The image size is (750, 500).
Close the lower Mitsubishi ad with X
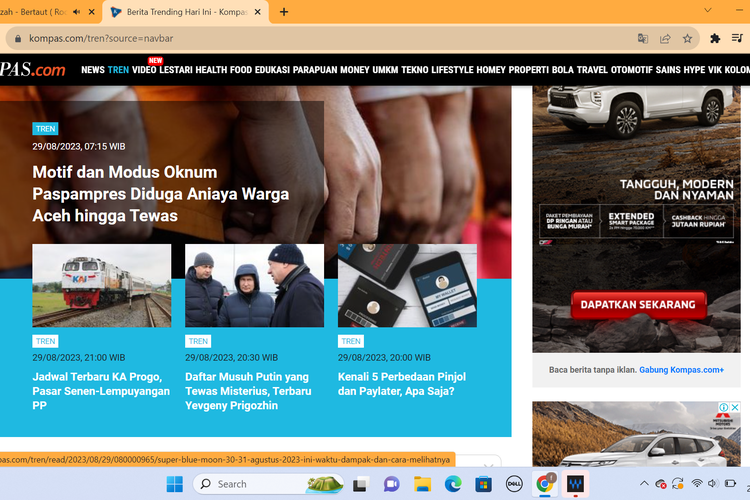pos(735,408)
